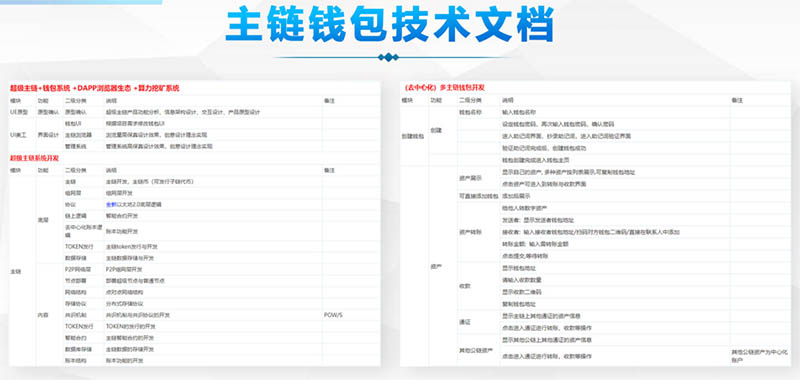Select the 数据存储 category cell
The width and height of the screenshot is (800, 380).
tap(75, 258)
